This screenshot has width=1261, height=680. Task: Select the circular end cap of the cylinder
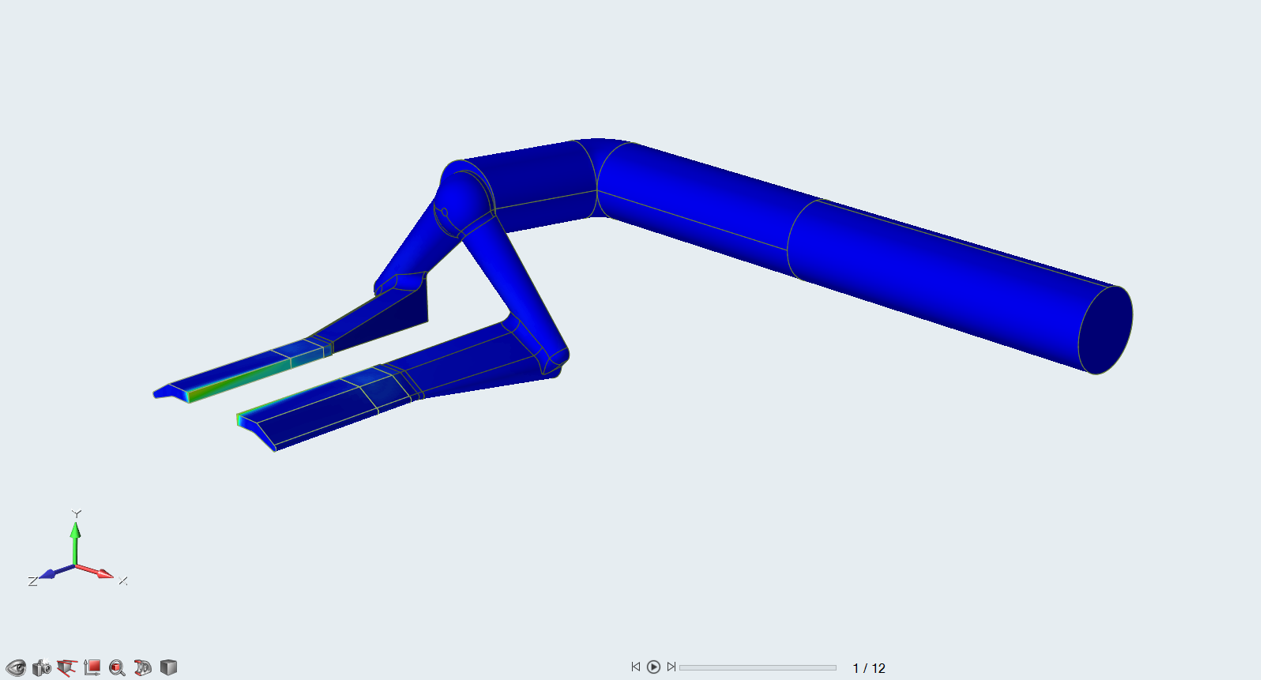1106,330
